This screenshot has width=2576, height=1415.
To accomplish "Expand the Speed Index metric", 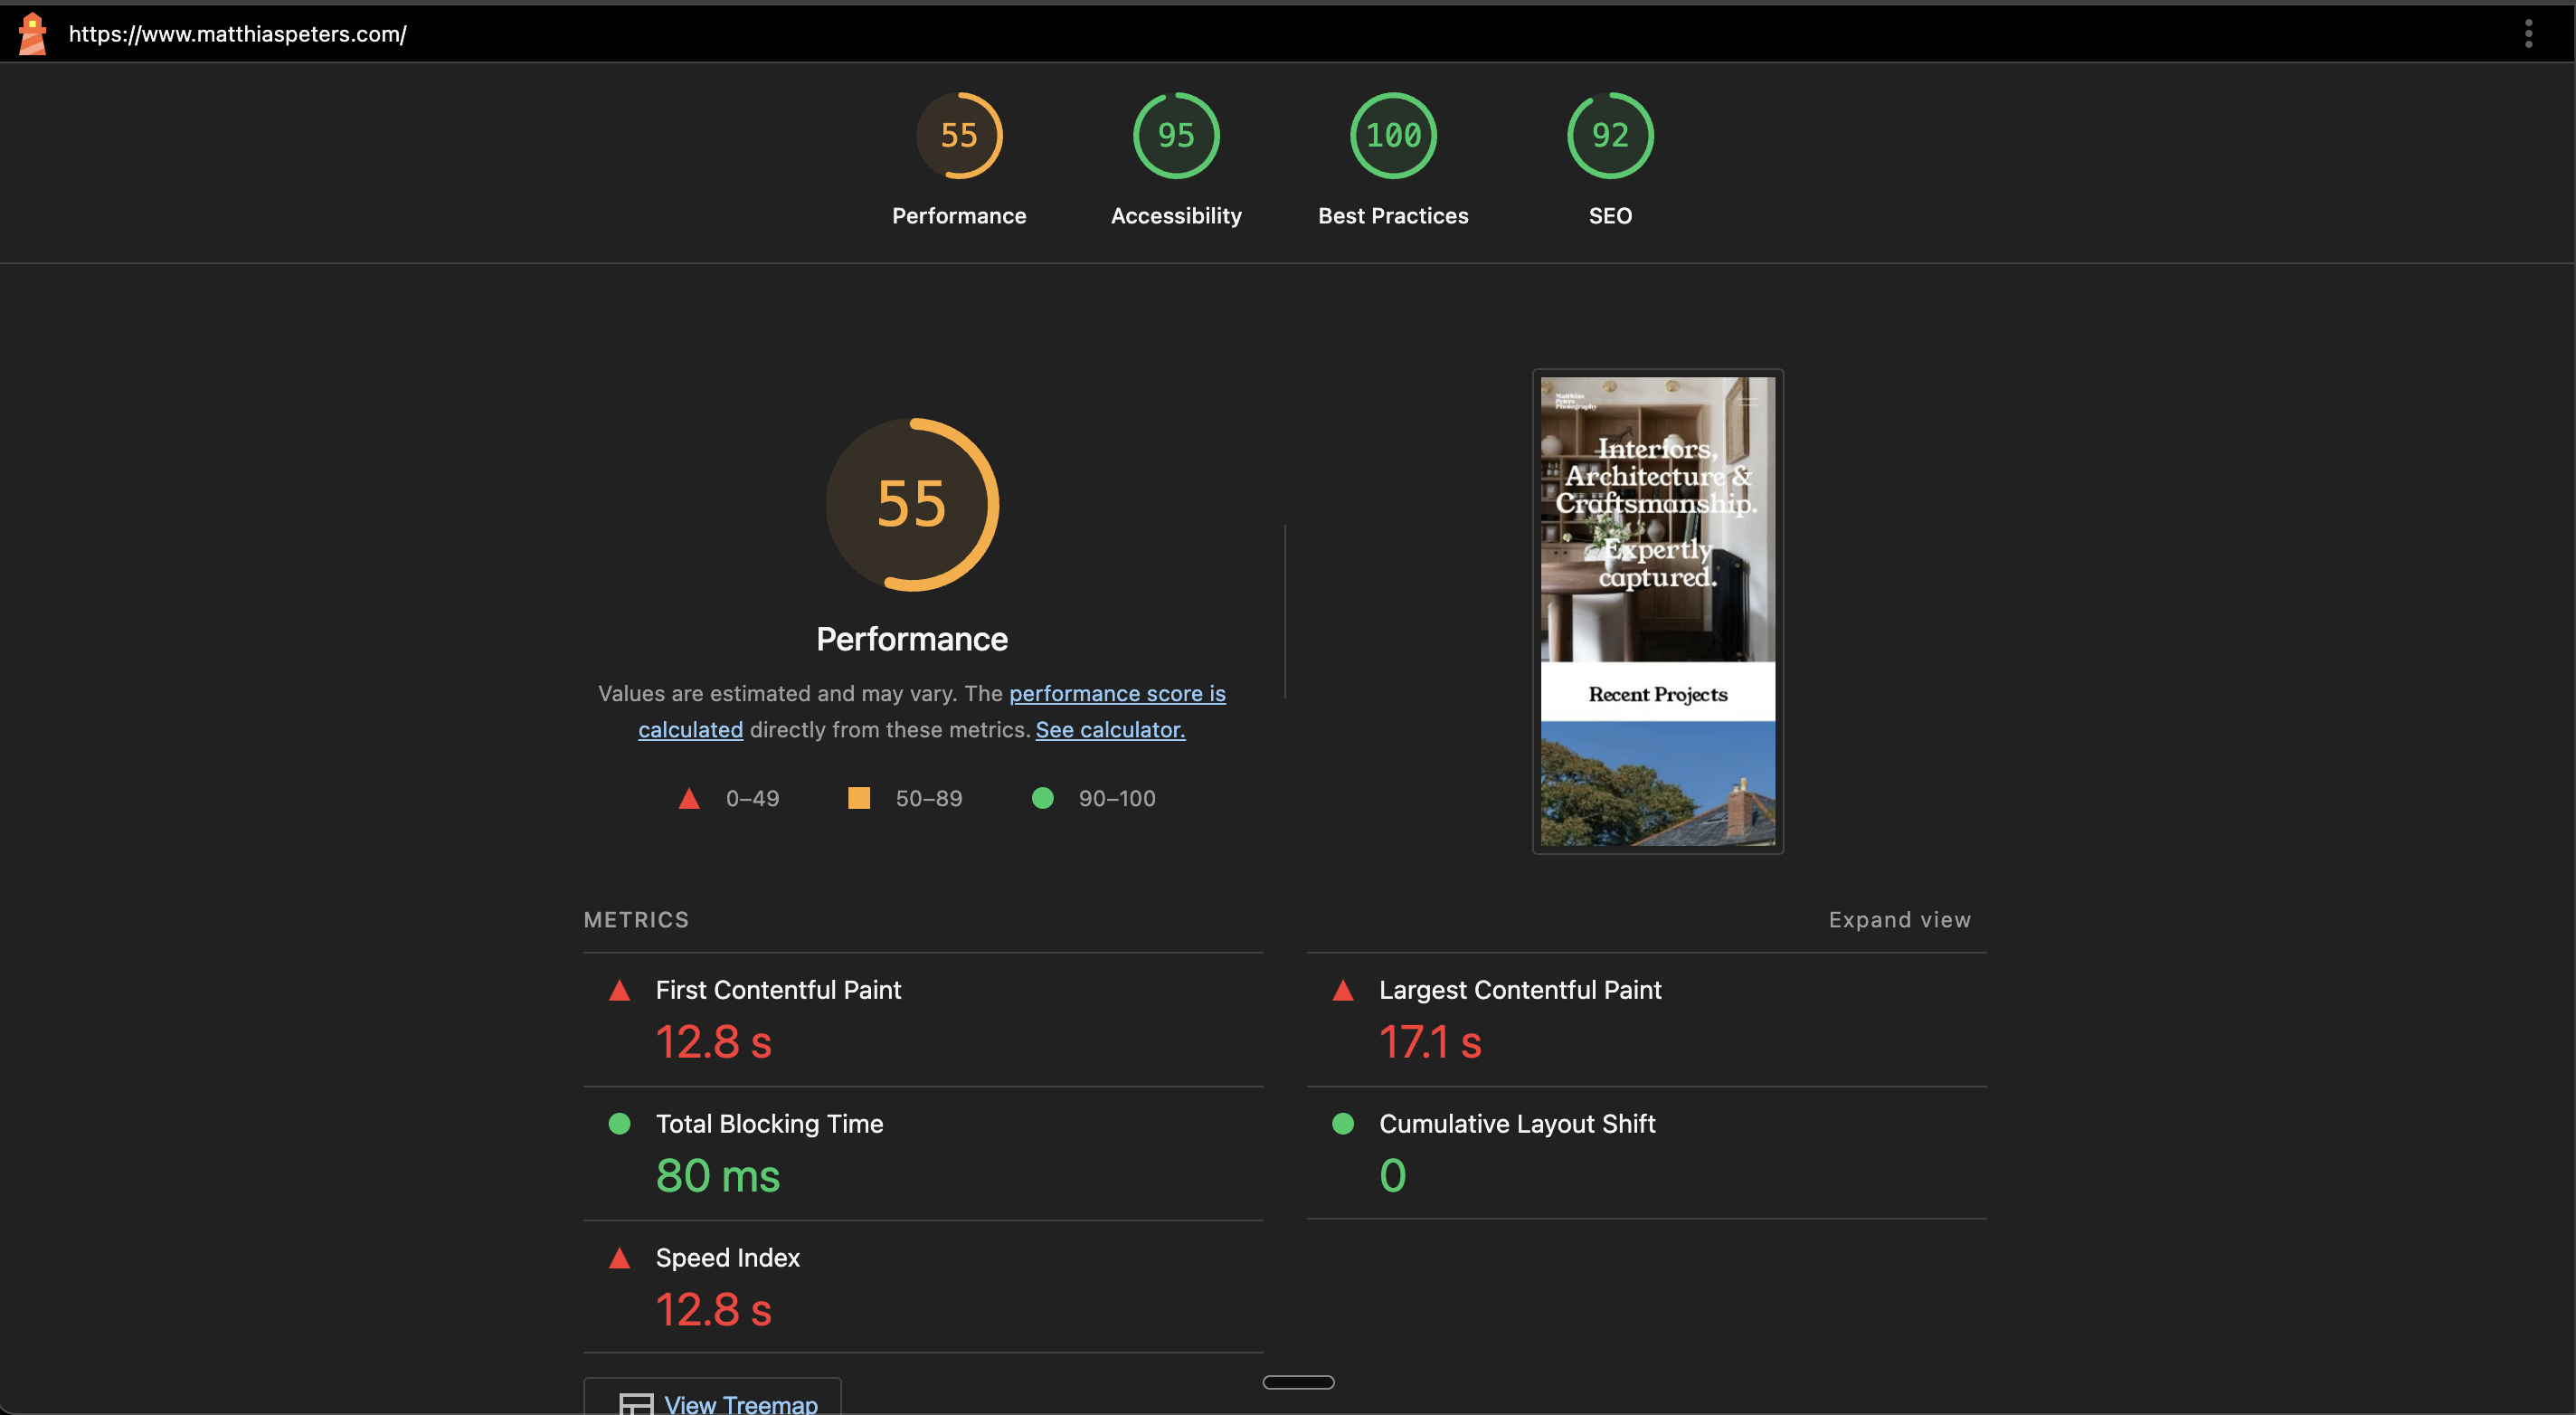I will (x=727, y=1258).
